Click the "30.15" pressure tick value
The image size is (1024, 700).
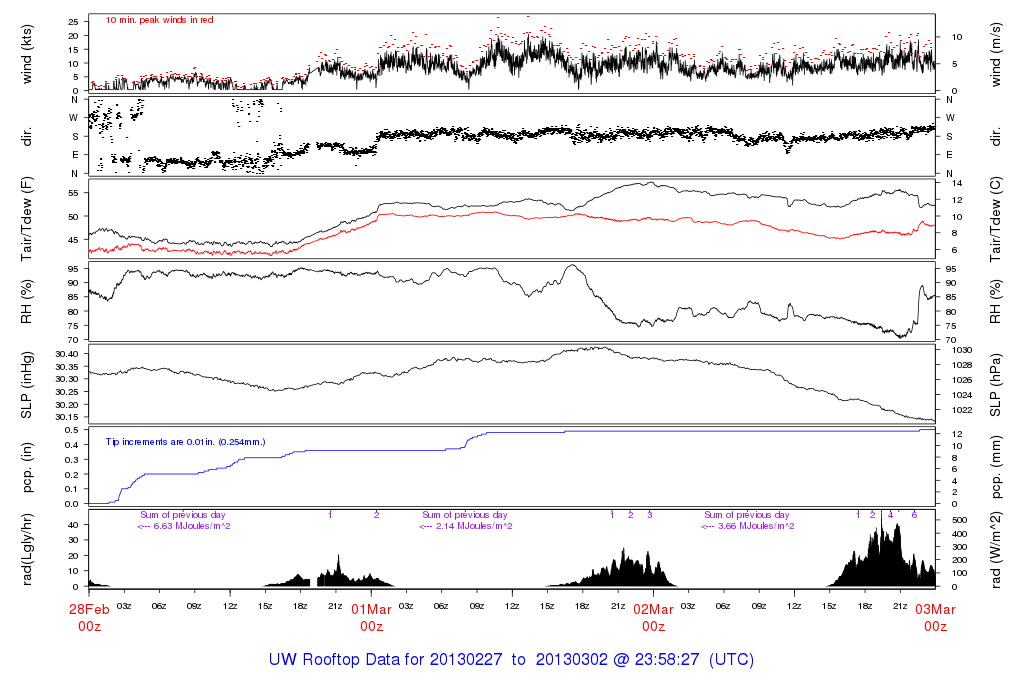[x=67, y=417]
